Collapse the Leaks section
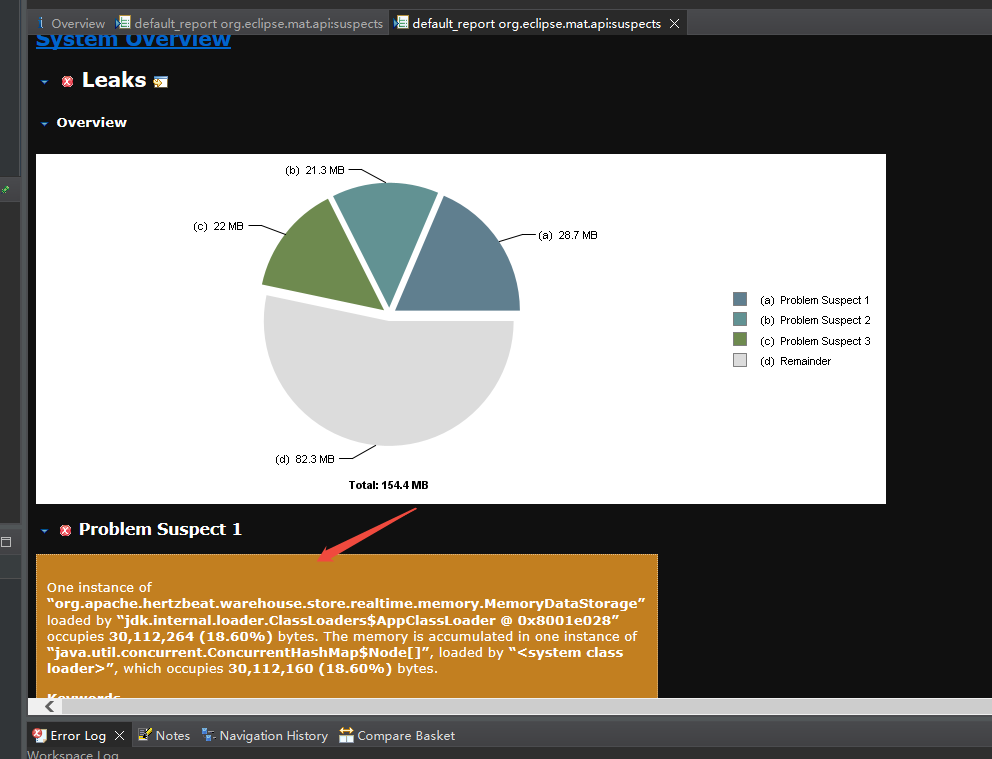 44,82
